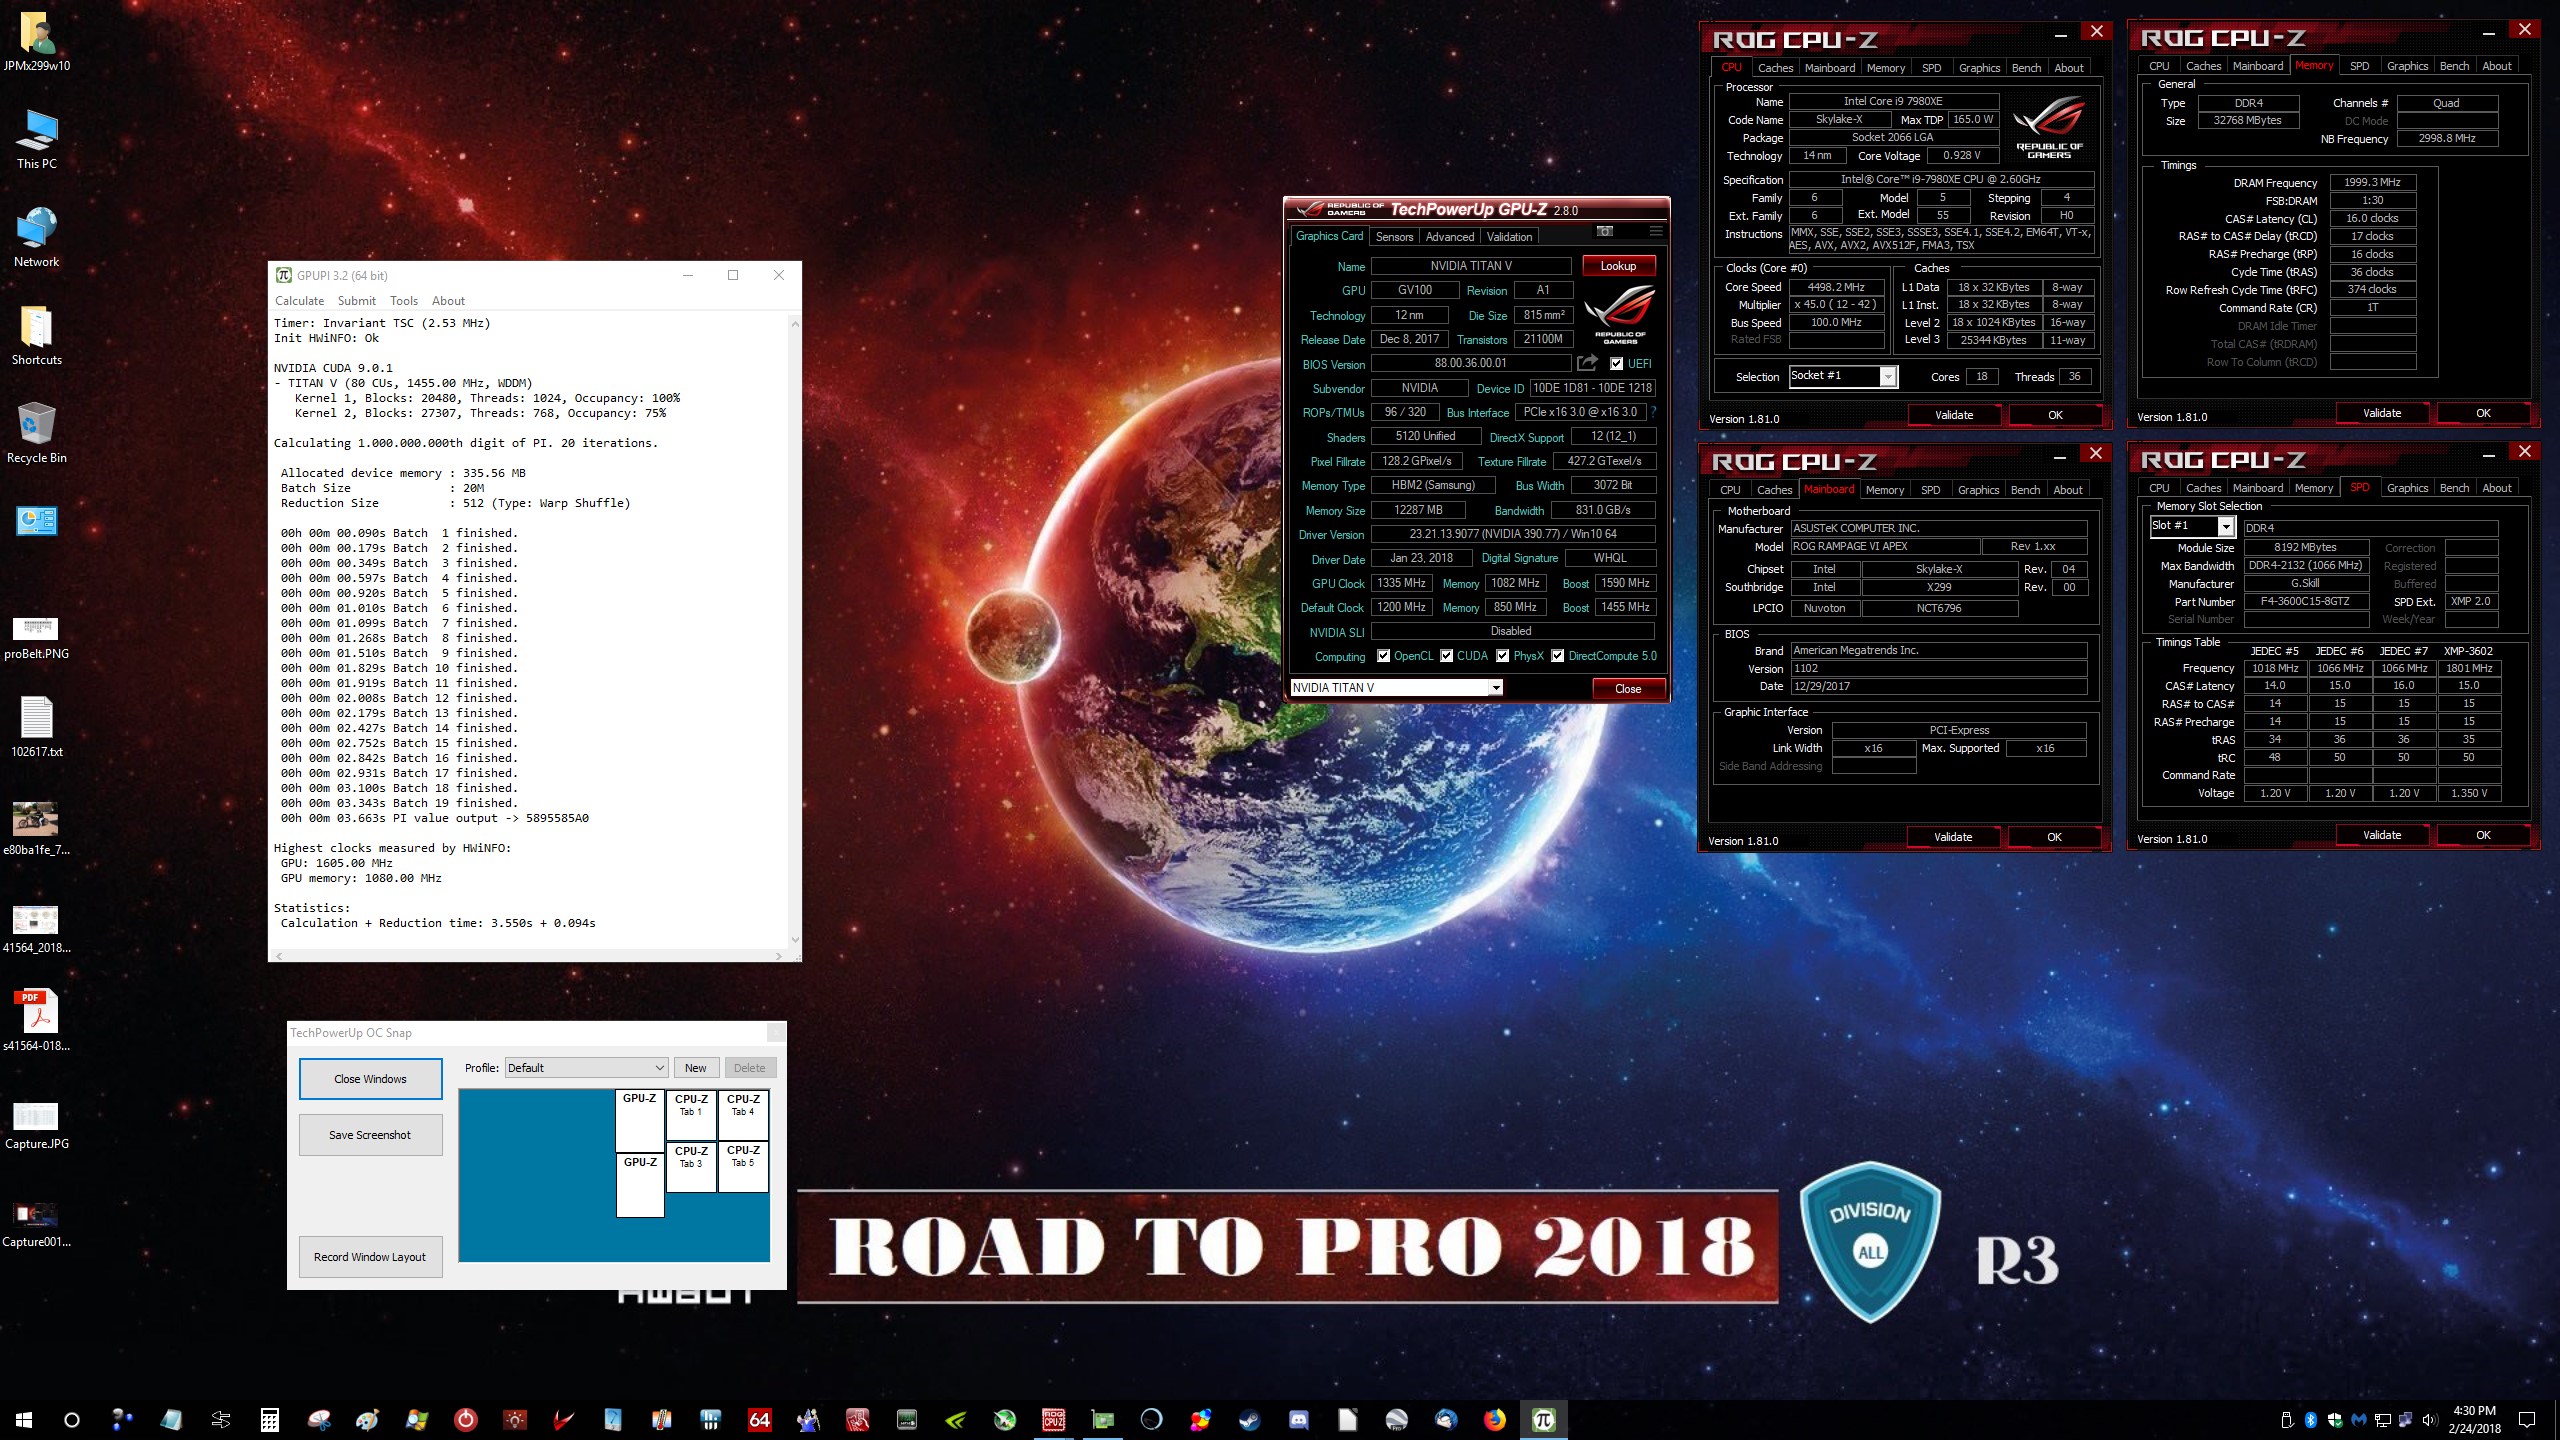Switch to Sensors tab in GPU-Z
This screenshot has height=1440, width=2560.
click(x=1394, y=237)
